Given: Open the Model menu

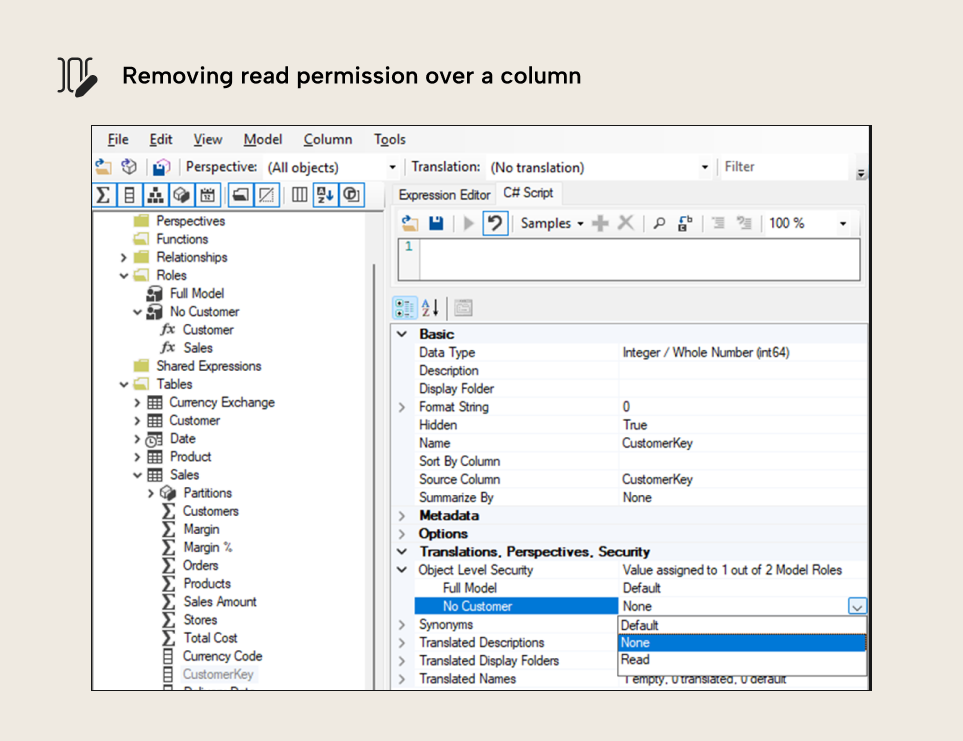Looking at the screenshot, I should pos(262,139).
